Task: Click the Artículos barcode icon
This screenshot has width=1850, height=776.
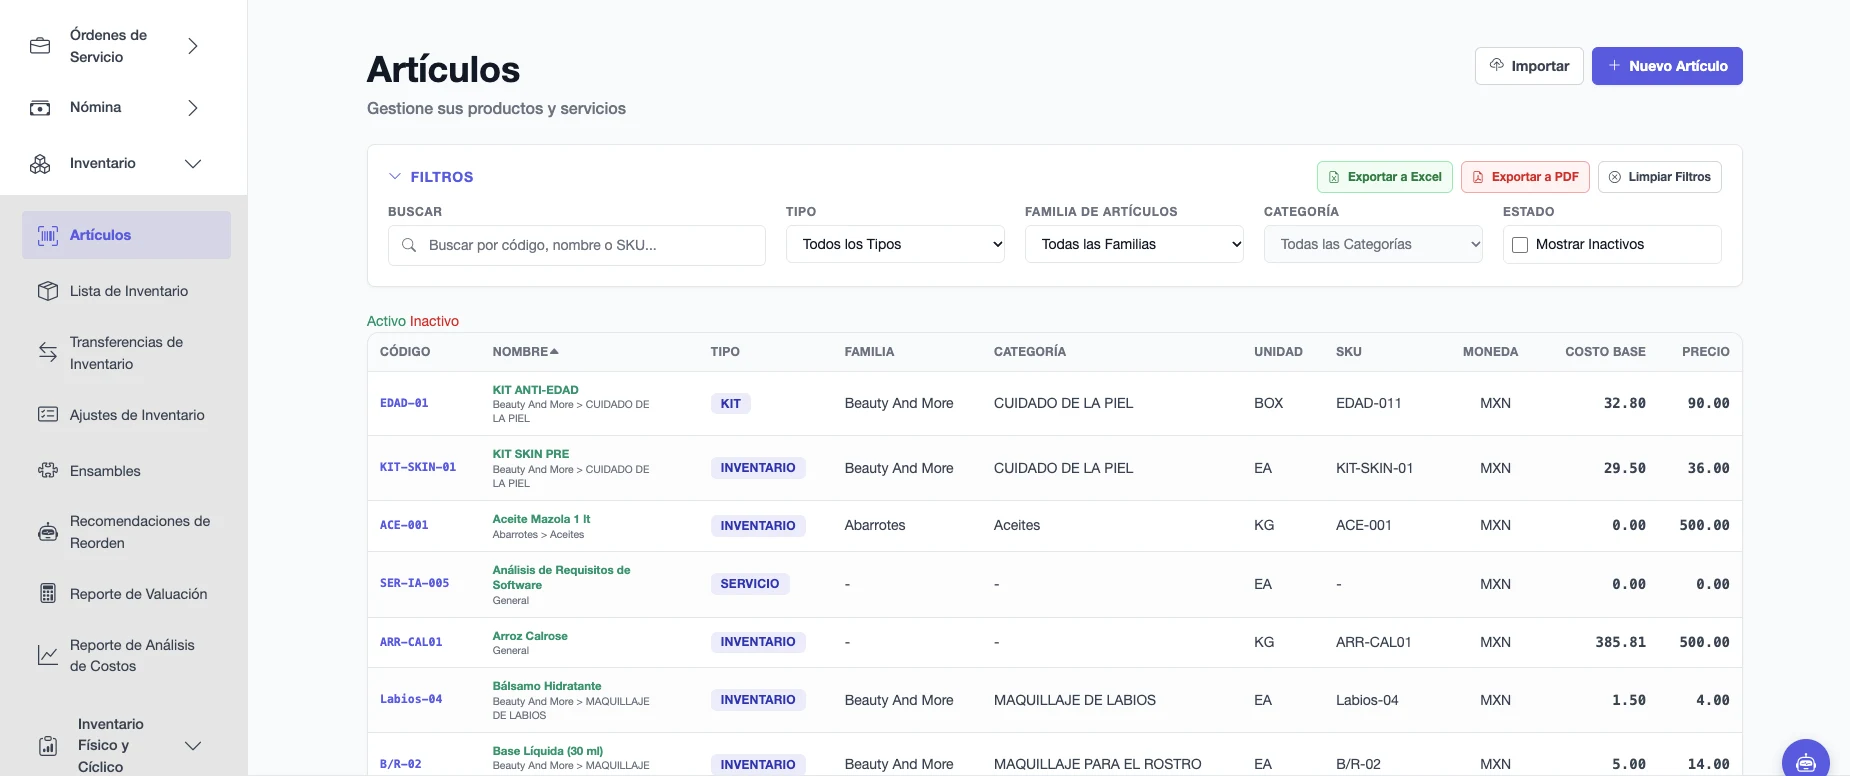Action: pyautogui.click(x=48, y=236)
